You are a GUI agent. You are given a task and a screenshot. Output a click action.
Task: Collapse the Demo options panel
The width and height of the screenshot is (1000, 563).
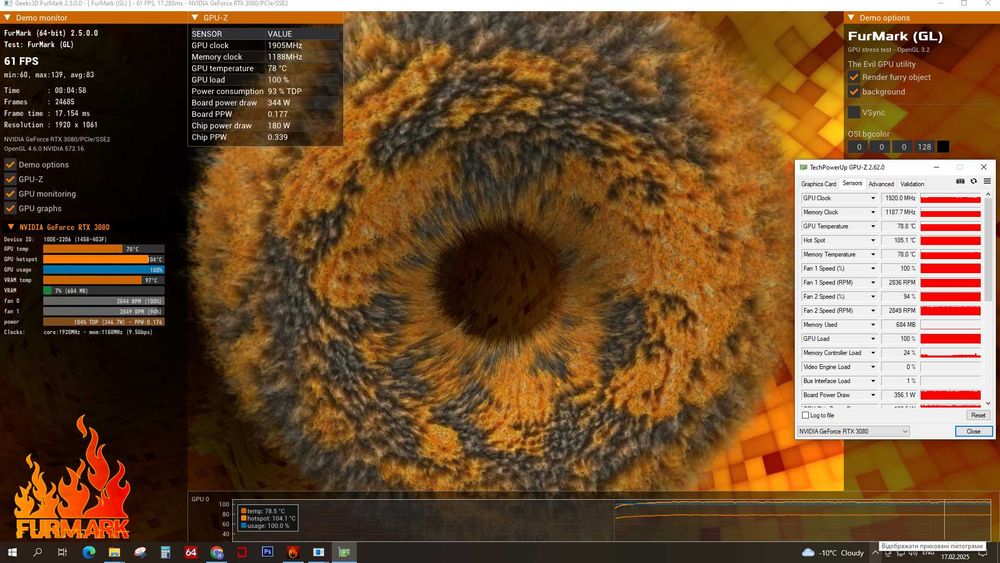pos(851,18)
